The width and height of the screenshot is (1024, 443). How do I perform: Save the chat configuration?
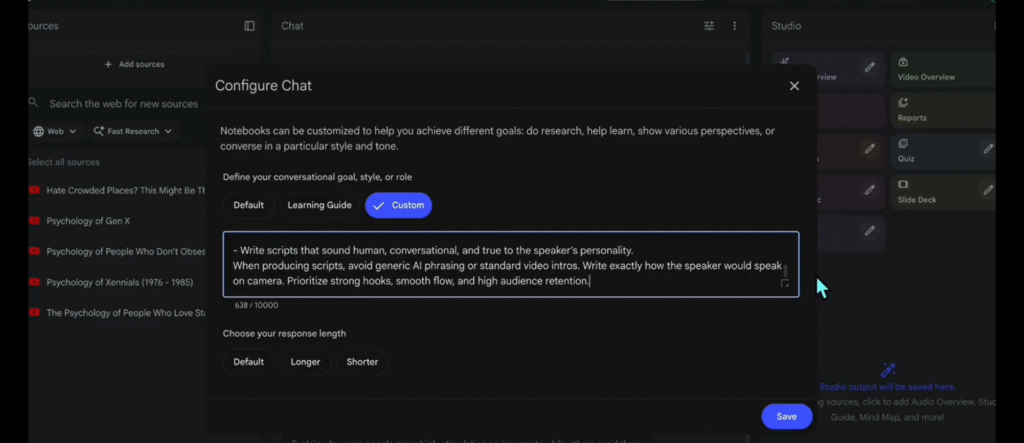click(x=786, y=417)
